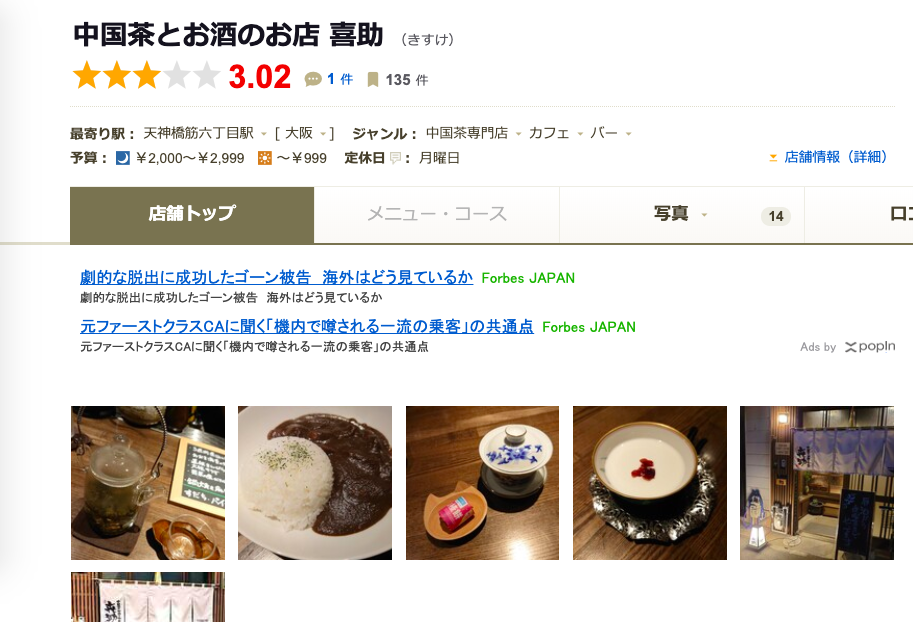Click the popIn ads logo
The image size is (913, 622).
tap(870, 347)
